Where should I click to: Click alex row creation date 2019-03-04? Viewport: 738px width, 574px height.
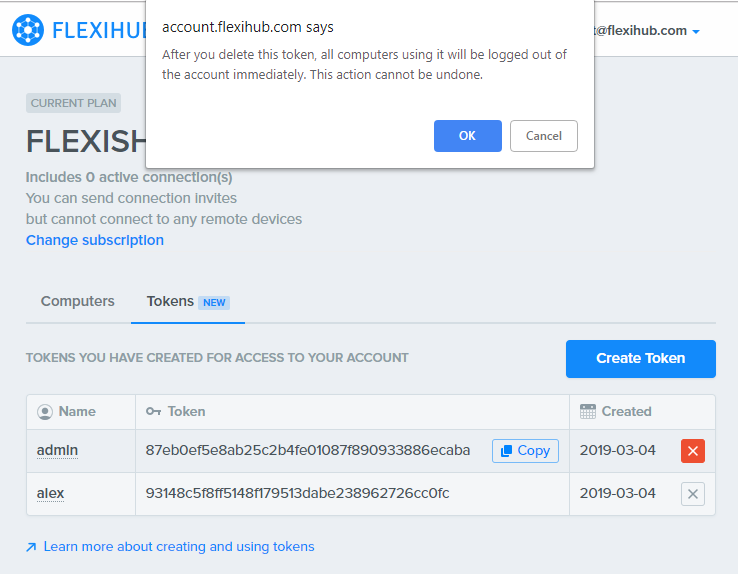click(x=618, y=493)
